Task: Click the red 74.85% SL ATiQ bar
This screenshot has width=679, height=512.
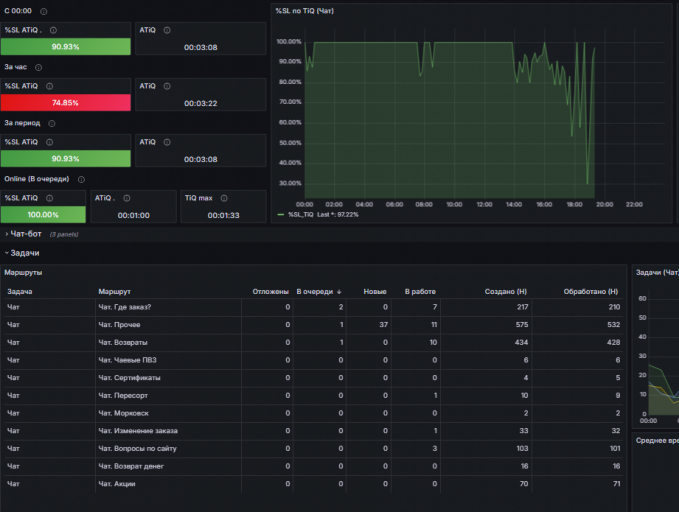Action: [x=65, y=103]
